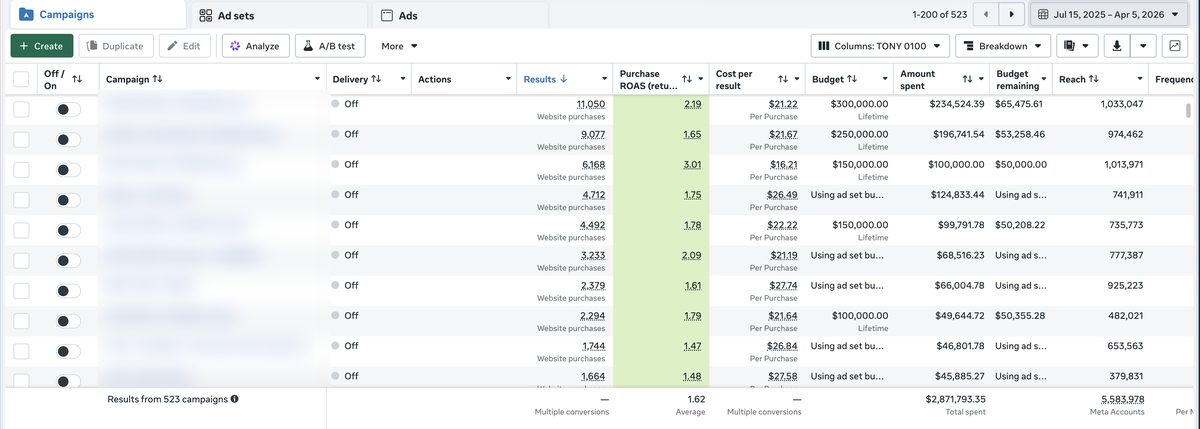The image size is (1200, 429).
Task: Click the Edit button
Action: tap(185, 46)
